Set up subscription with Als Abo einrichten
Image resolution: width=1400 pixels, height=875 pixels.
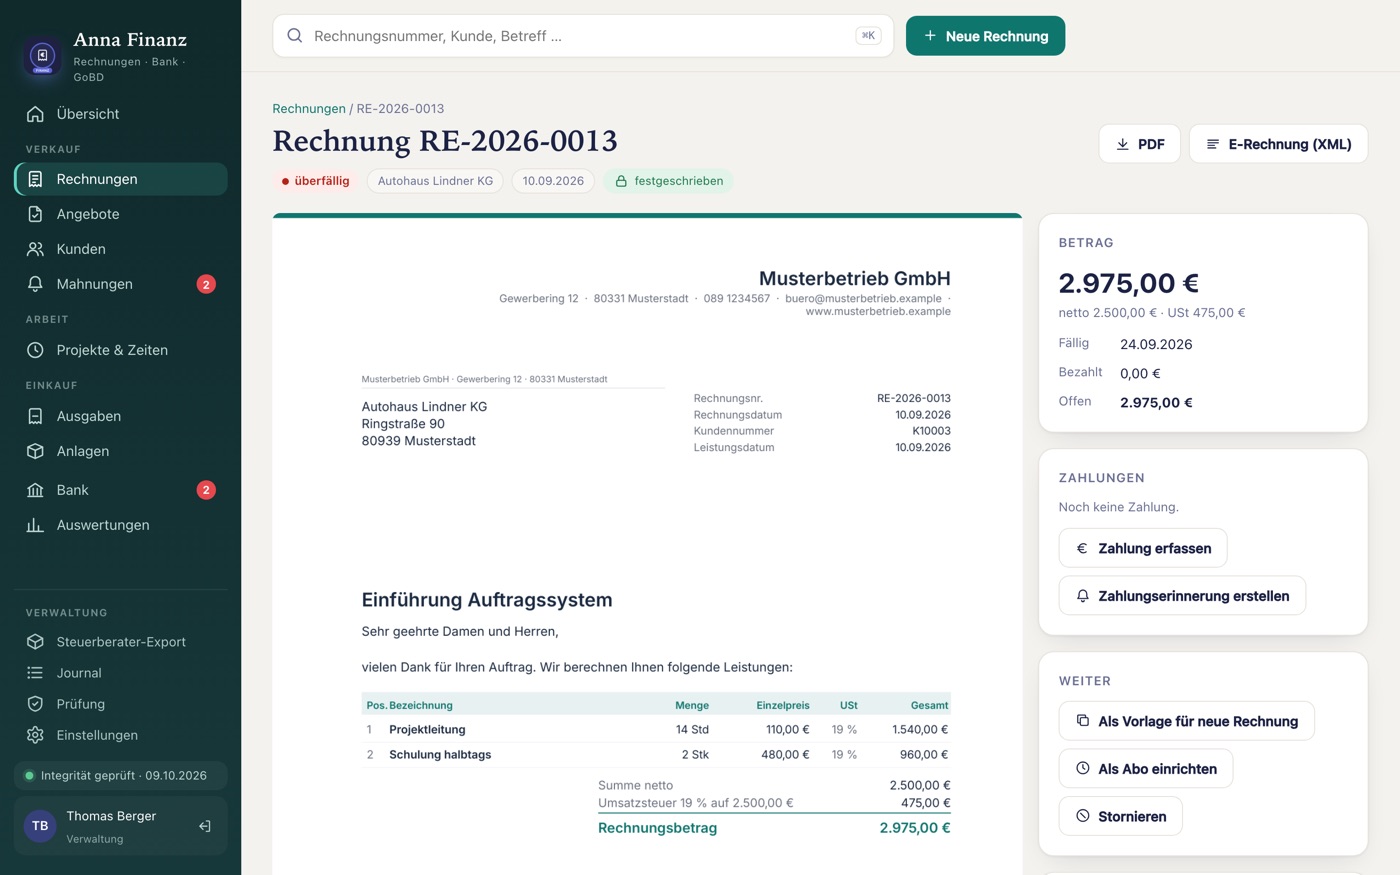pyautogui.click(x=1146, y=769)
